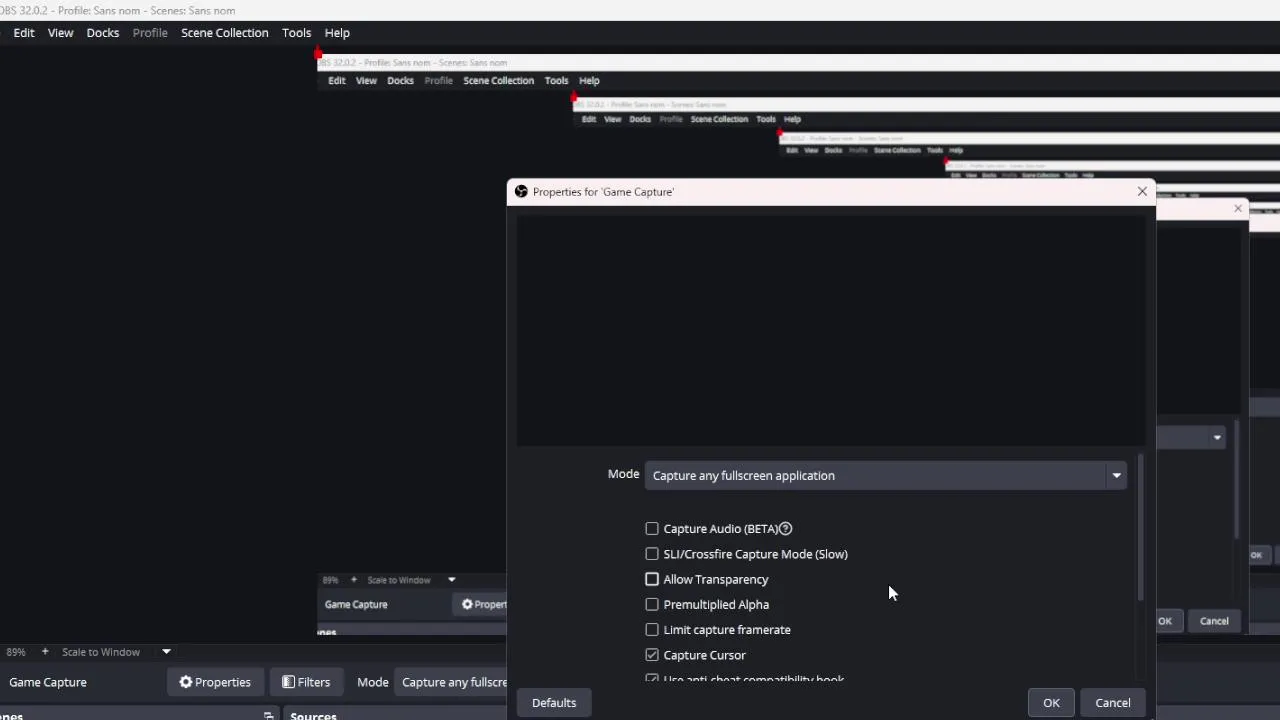Click the Defaults button

(x=554, y=703)
